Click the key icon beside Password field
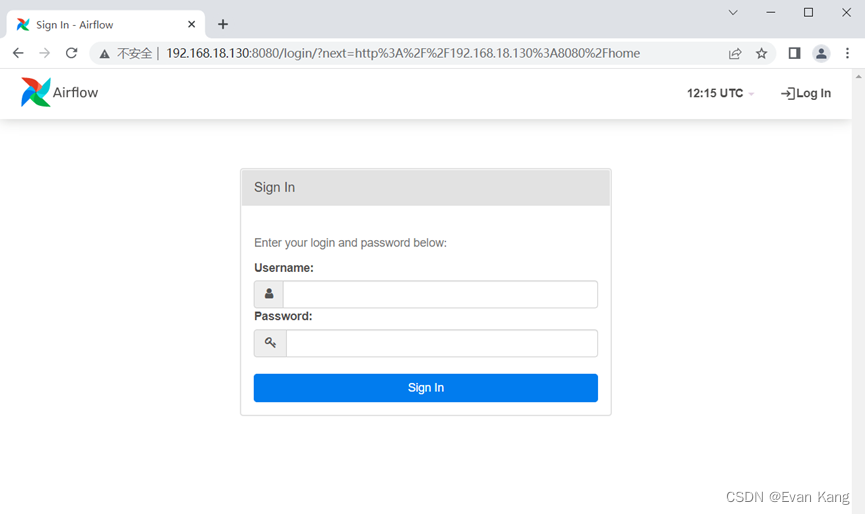This screenshot has width=865, height=514. pos(270,343)
